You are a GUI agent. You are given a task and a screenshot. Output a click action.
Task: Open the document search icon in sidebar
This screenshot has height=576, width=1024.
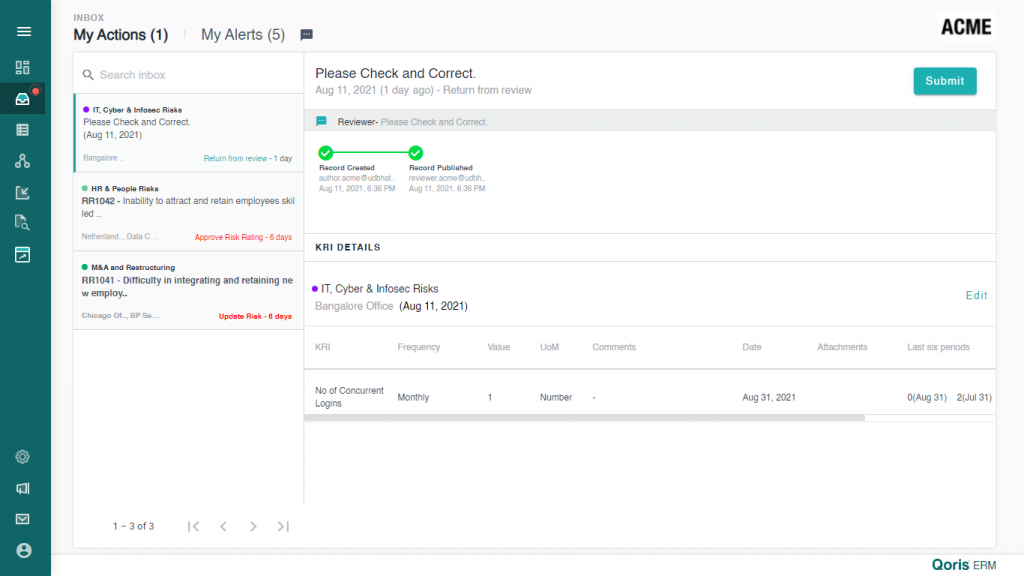[x=22, y=223]
